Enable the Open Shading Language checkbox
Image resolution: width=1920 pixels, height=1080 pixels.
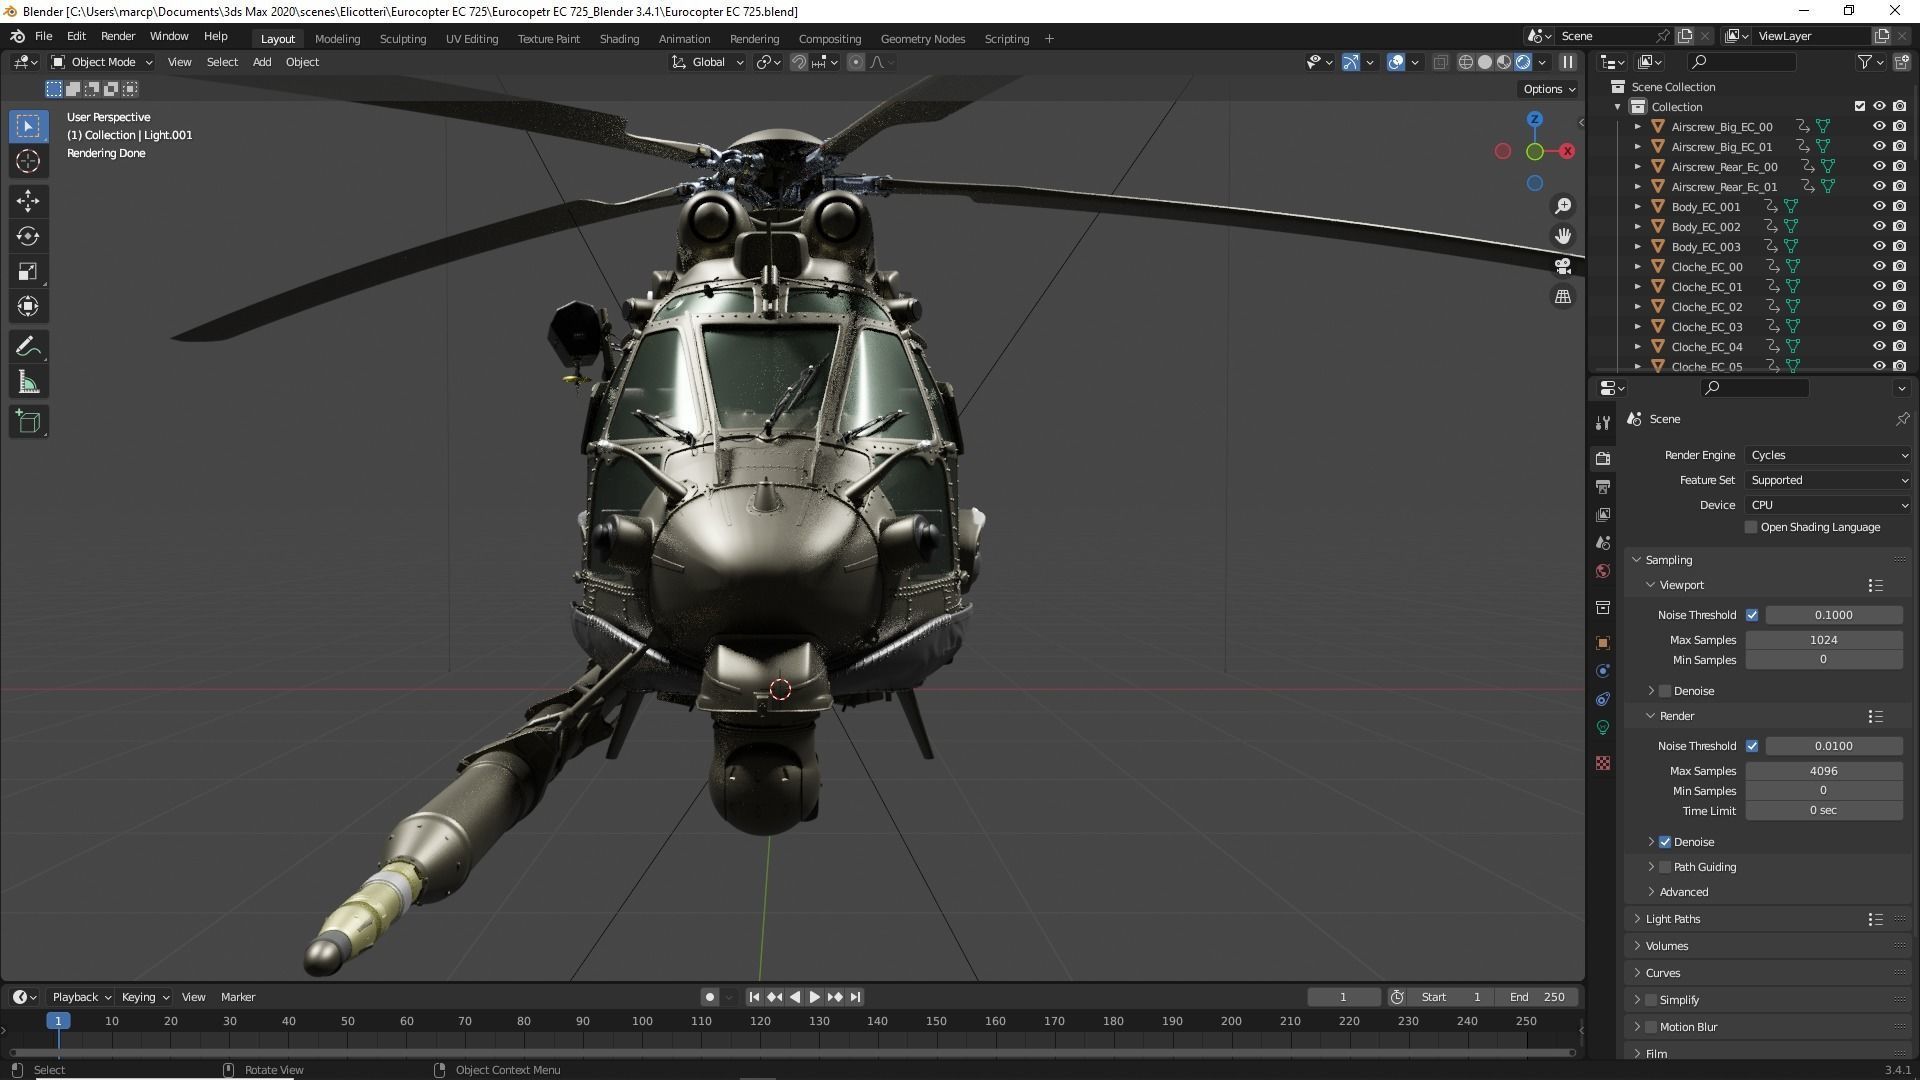[1751, 527]
